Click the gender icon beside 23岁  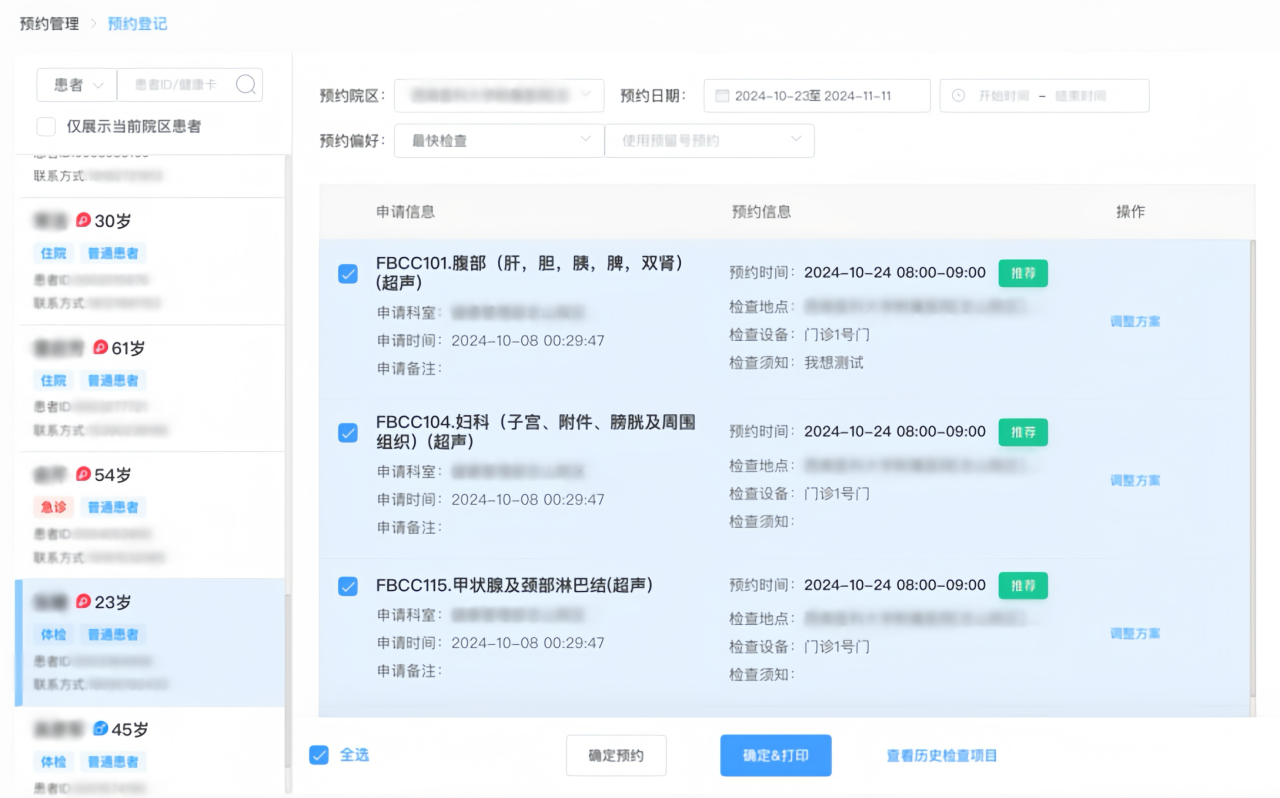coord(84,601)
